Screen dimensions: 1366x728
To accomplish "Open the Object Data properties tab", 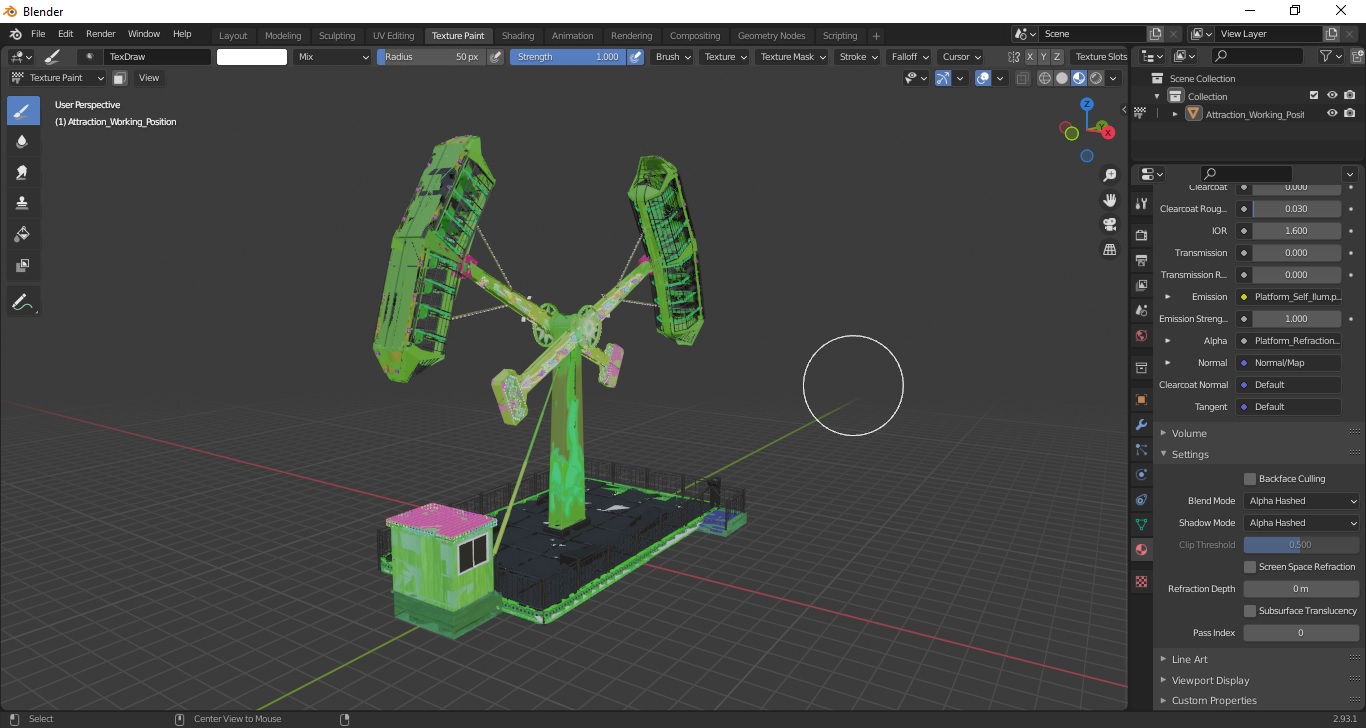I will (x=1142, y=524).
